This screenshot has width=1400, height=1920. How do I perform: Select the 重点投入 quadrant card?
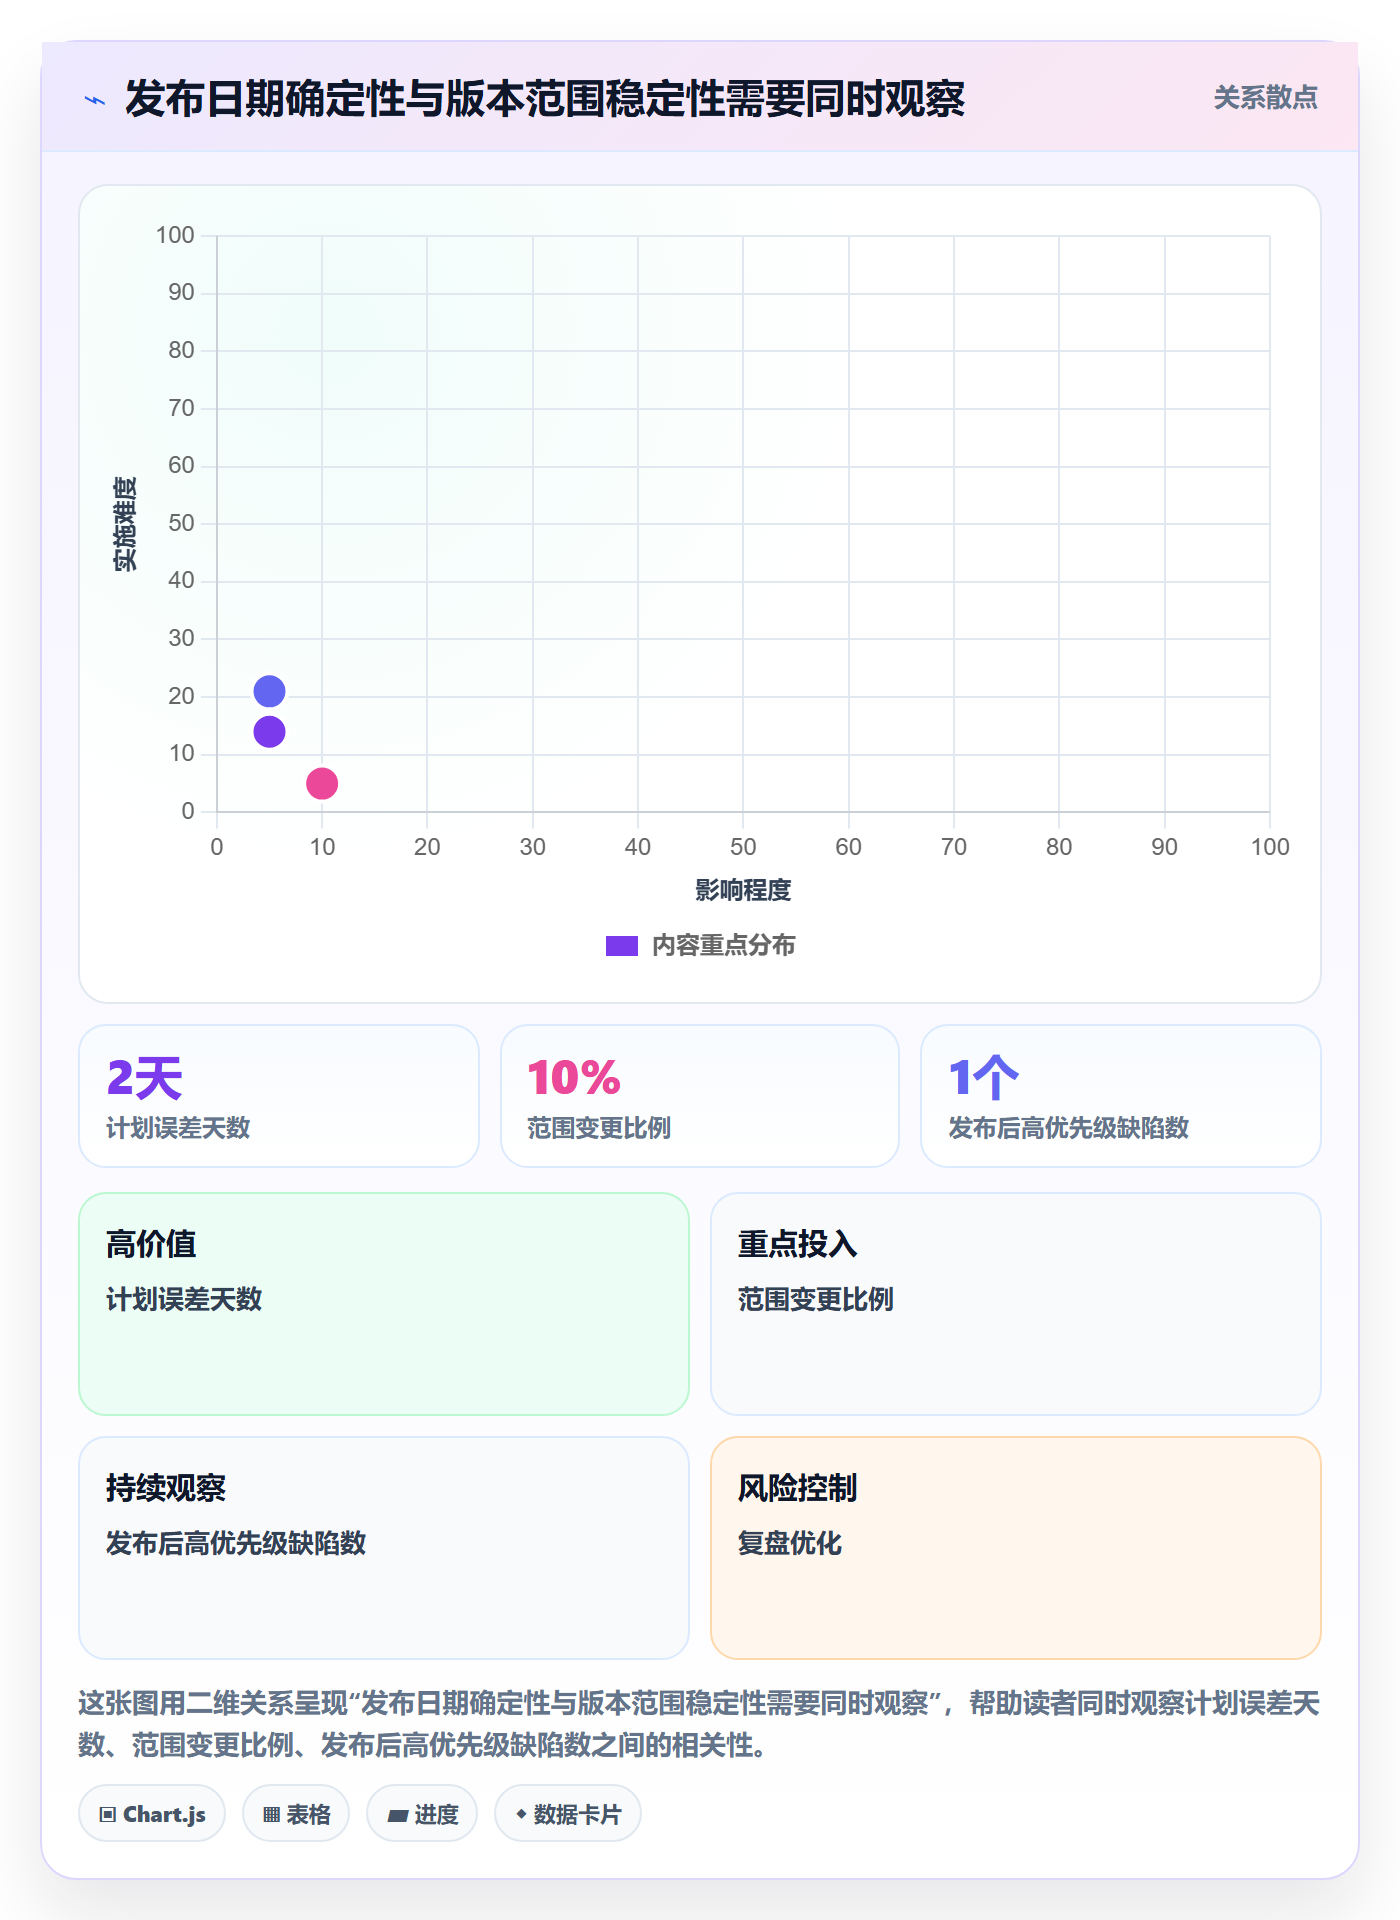(1016, 1304)
